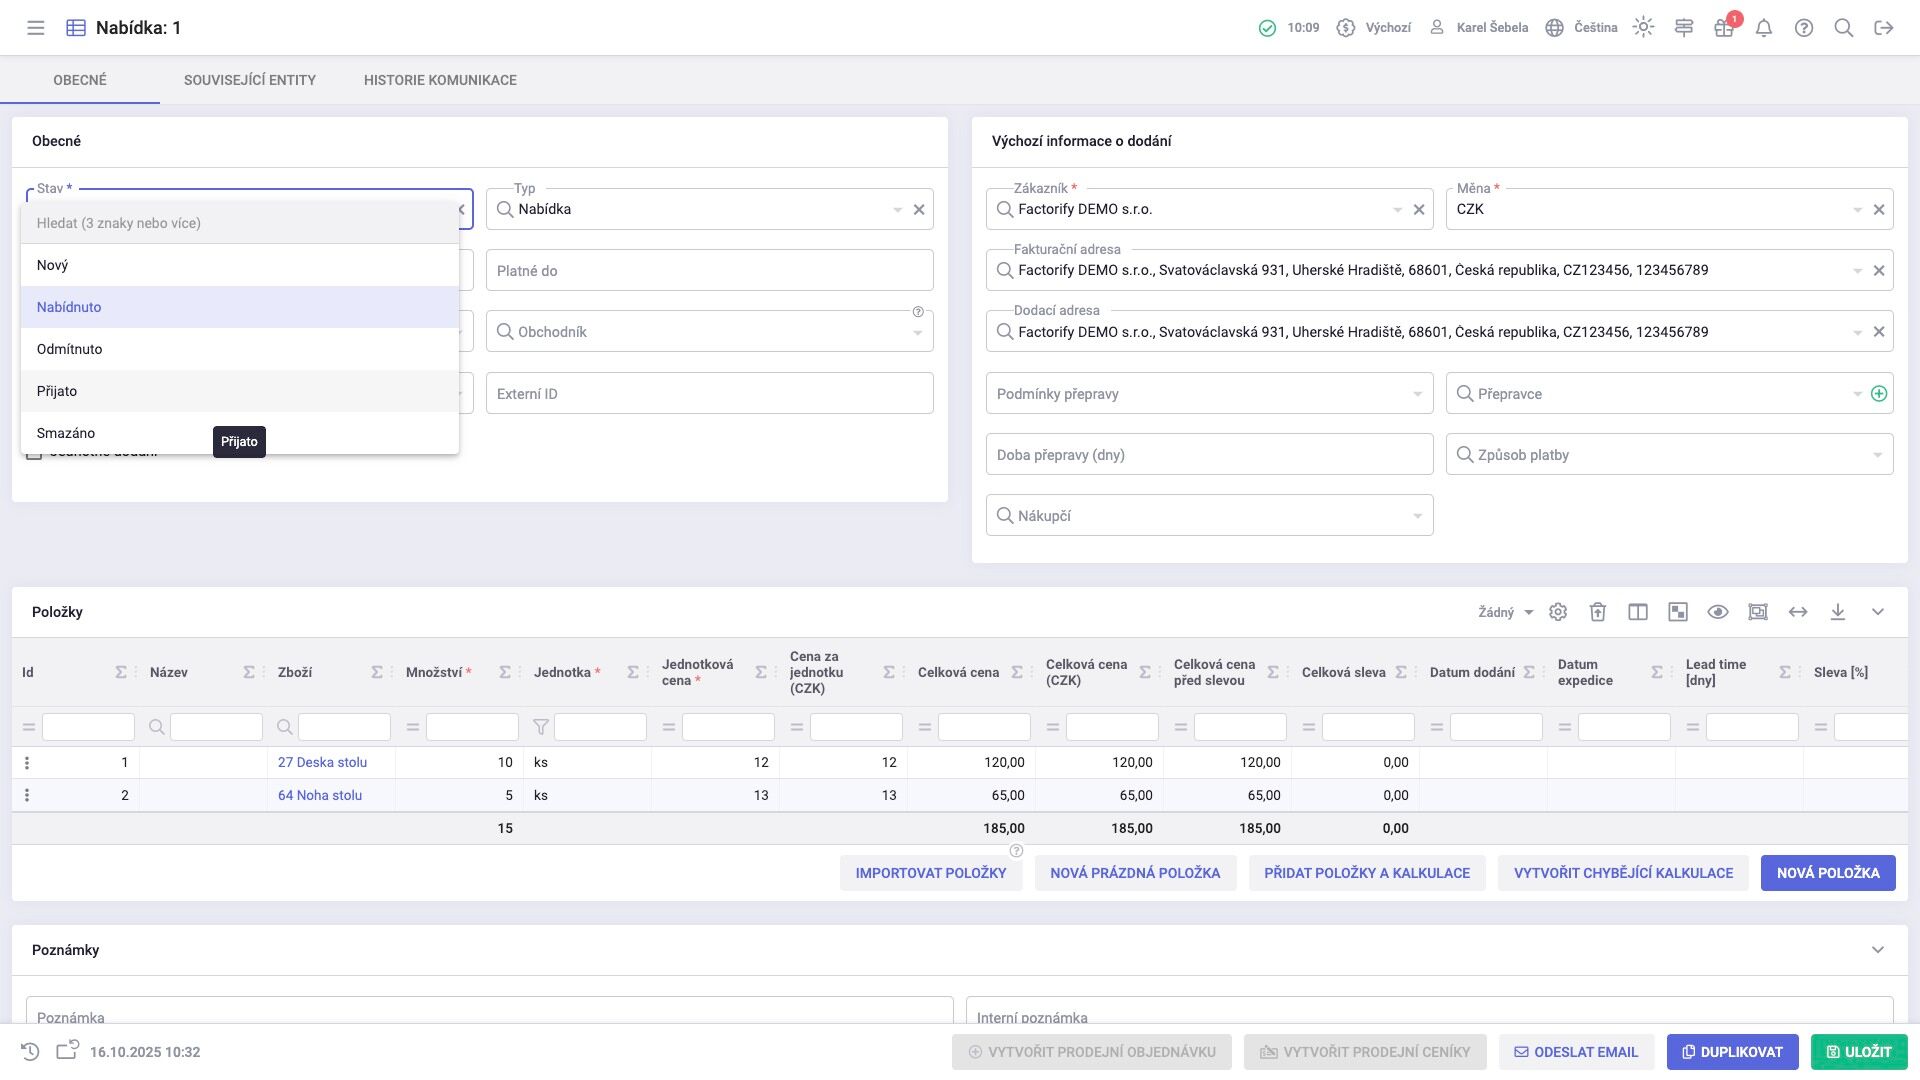This screenshot has height=1080, width=1920.
Task: Open the 27 Deska stolu link
Action: click(322, 762)
